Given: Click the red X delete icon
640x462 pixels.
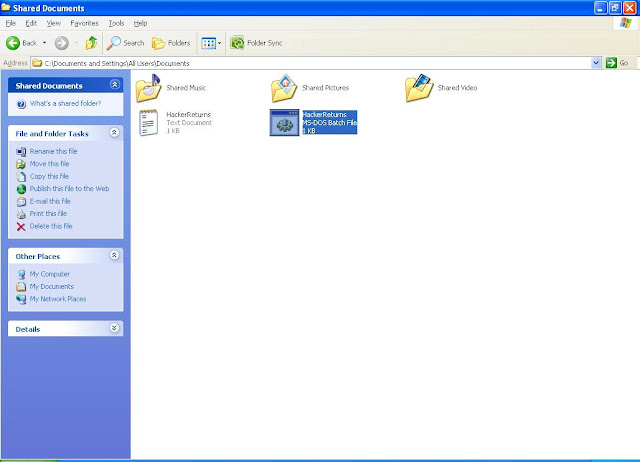Looking at the screenshot, I should coord(21,227).
